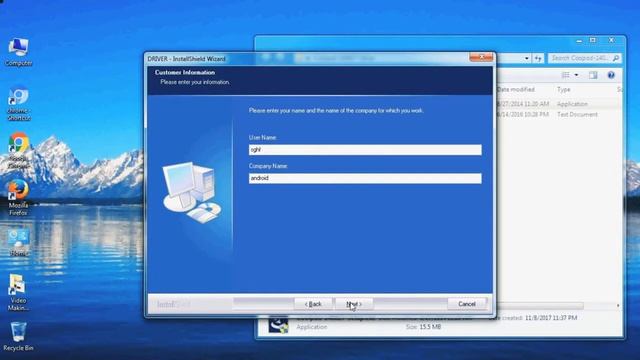Open the view options dropdown arrow
Image resolution: width=640 pixels, height=360 pixels.
point(576,75)
